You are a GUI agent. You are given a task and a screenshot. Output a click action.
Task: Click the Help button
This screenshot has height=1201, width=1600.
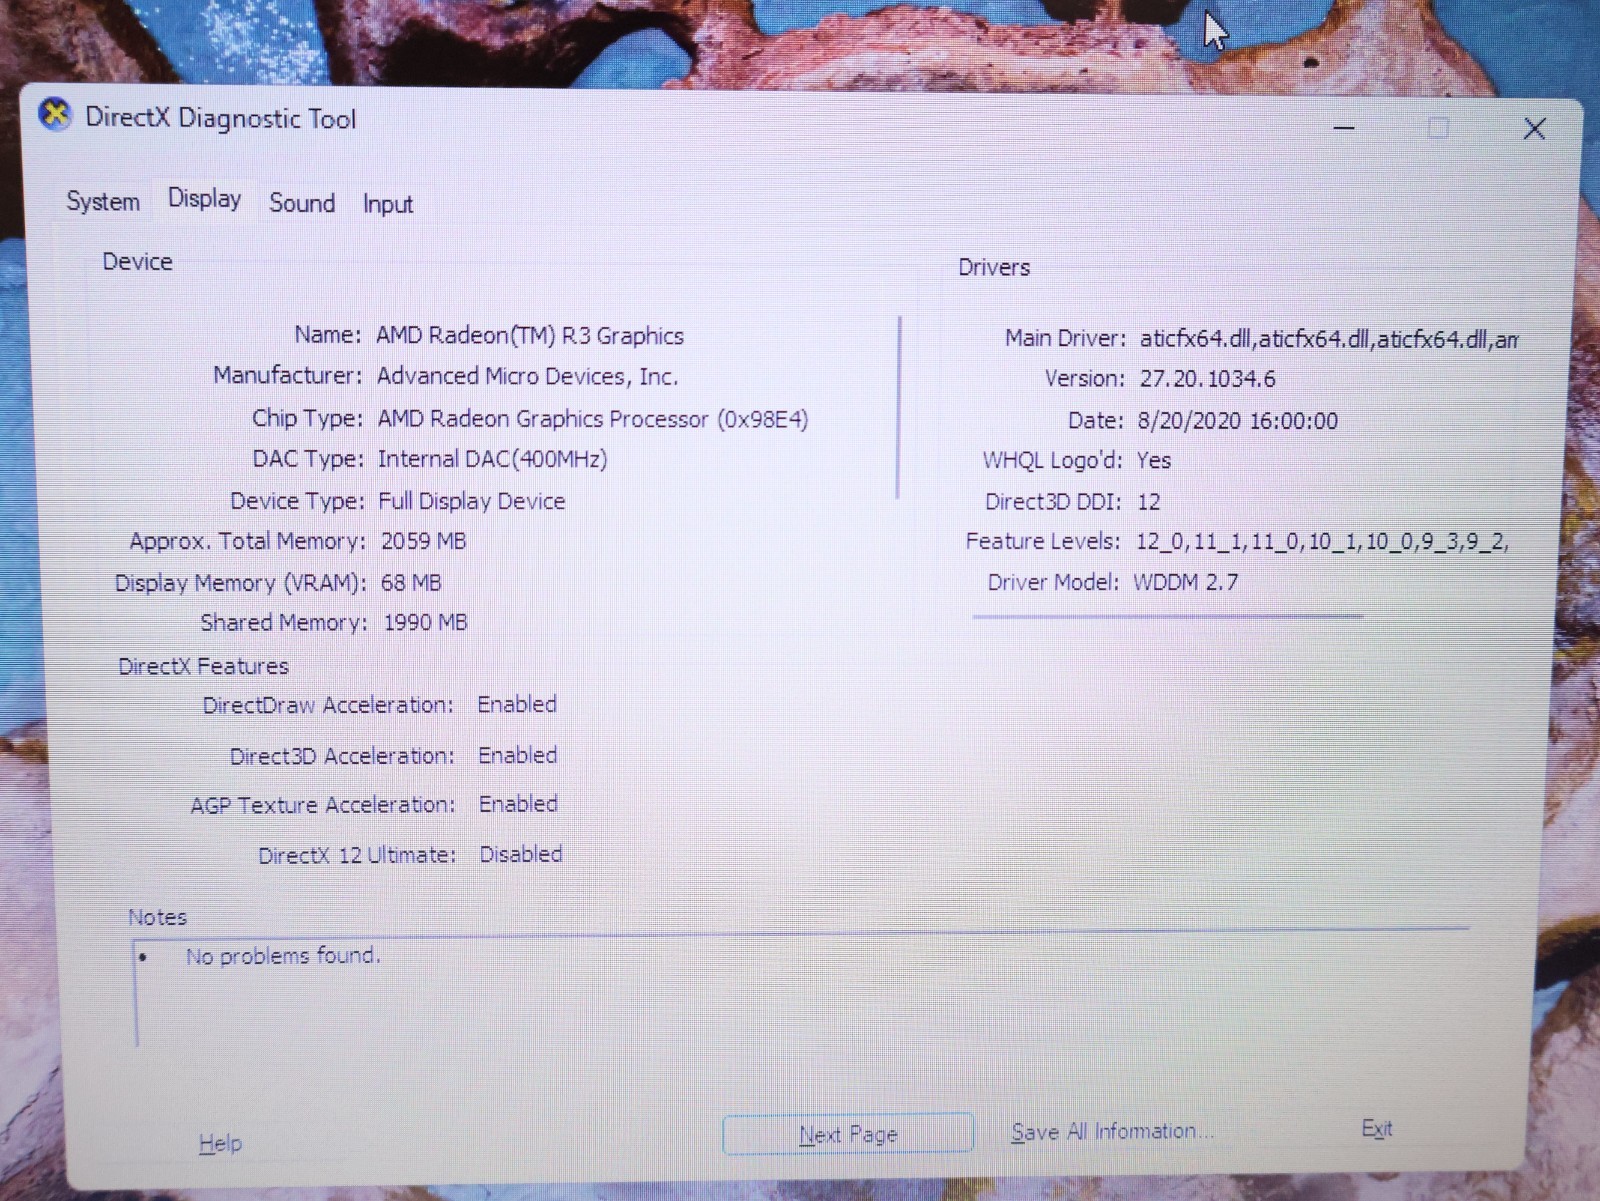[x=220, y=1143]
